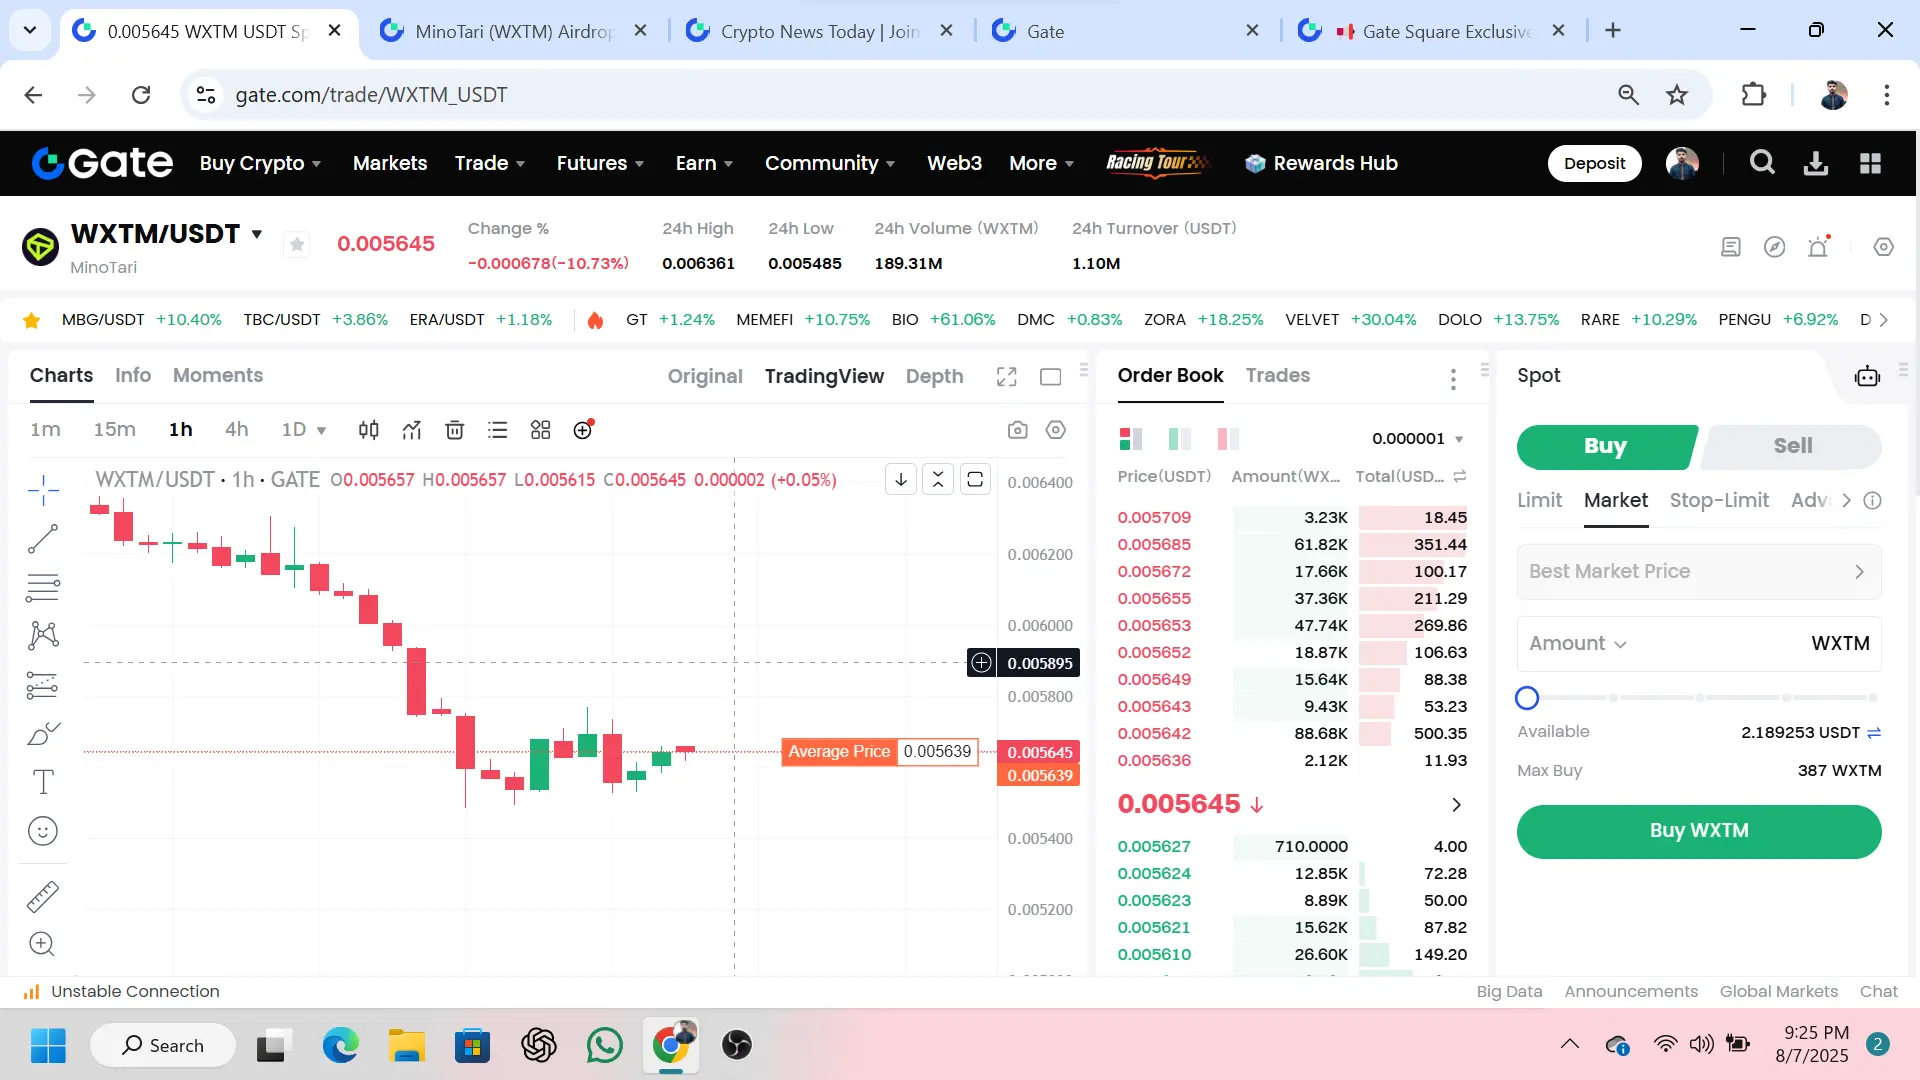Open candlestick chart style options
Image resolution: width=1920 pixels, height=1080 pixels.
(369, 430)
